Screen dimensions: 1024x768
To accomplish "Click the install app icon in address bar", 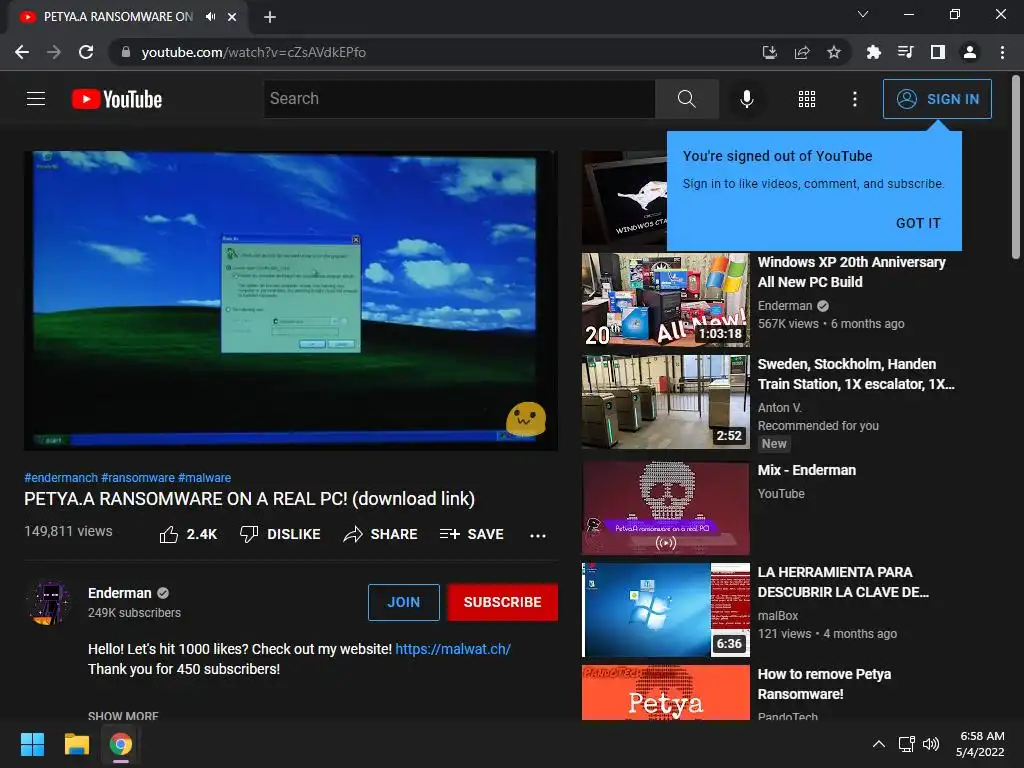I will (769, 52).
